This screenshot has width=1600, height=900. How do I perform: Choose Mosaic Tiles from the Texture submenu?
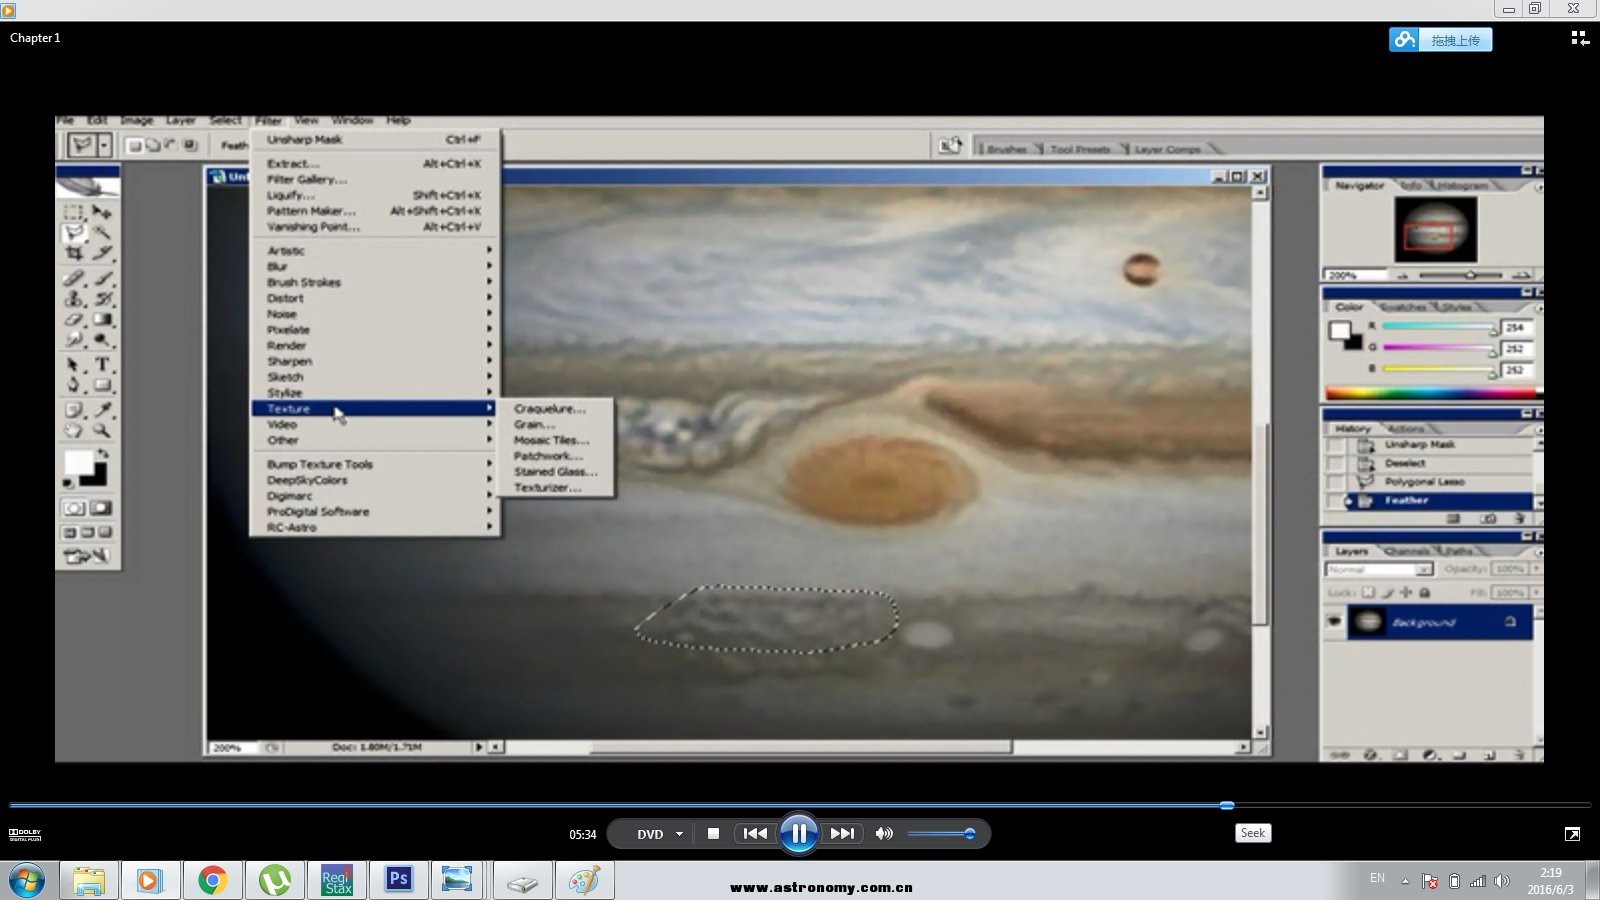click(x=552, y=440)
